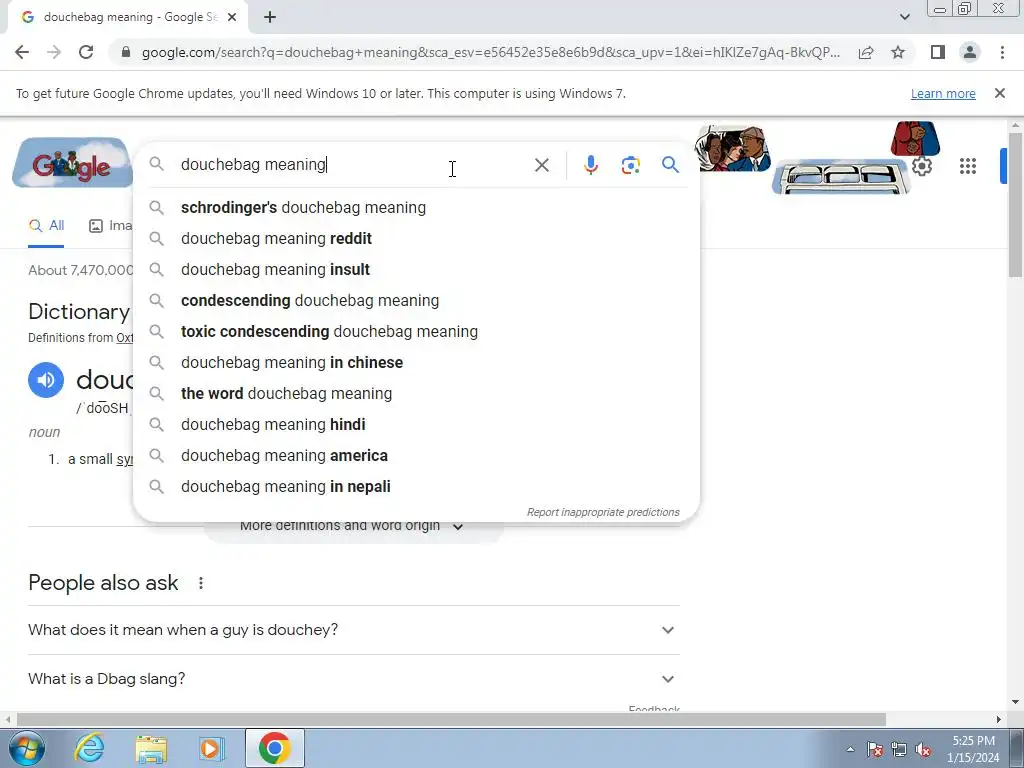Choose suggestion 'douchebag meaning in chinese'
The width and height of the screenshot is (1024, 768).
pyautogui.click(x=416, y=362)
